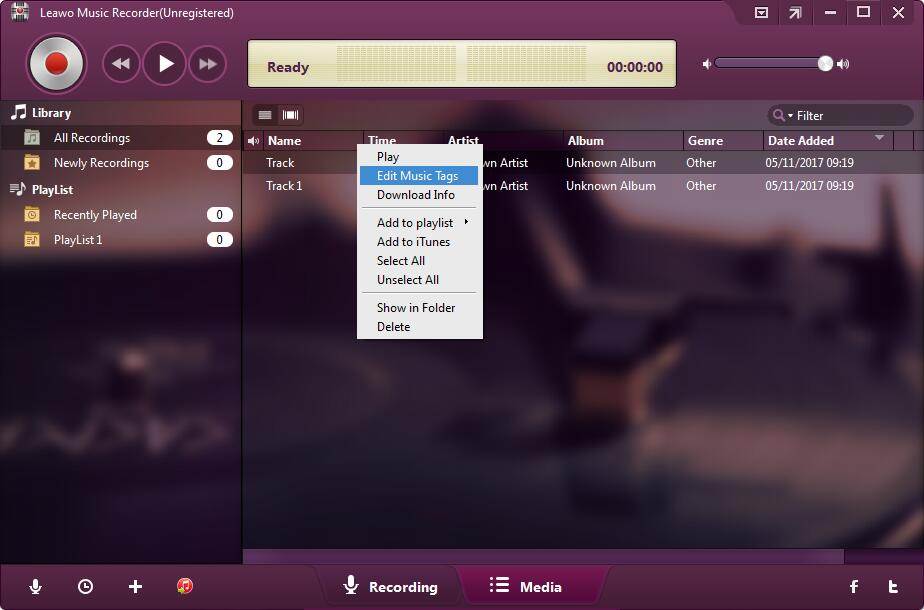Choose Delete in the context menu

coord(419,327)
